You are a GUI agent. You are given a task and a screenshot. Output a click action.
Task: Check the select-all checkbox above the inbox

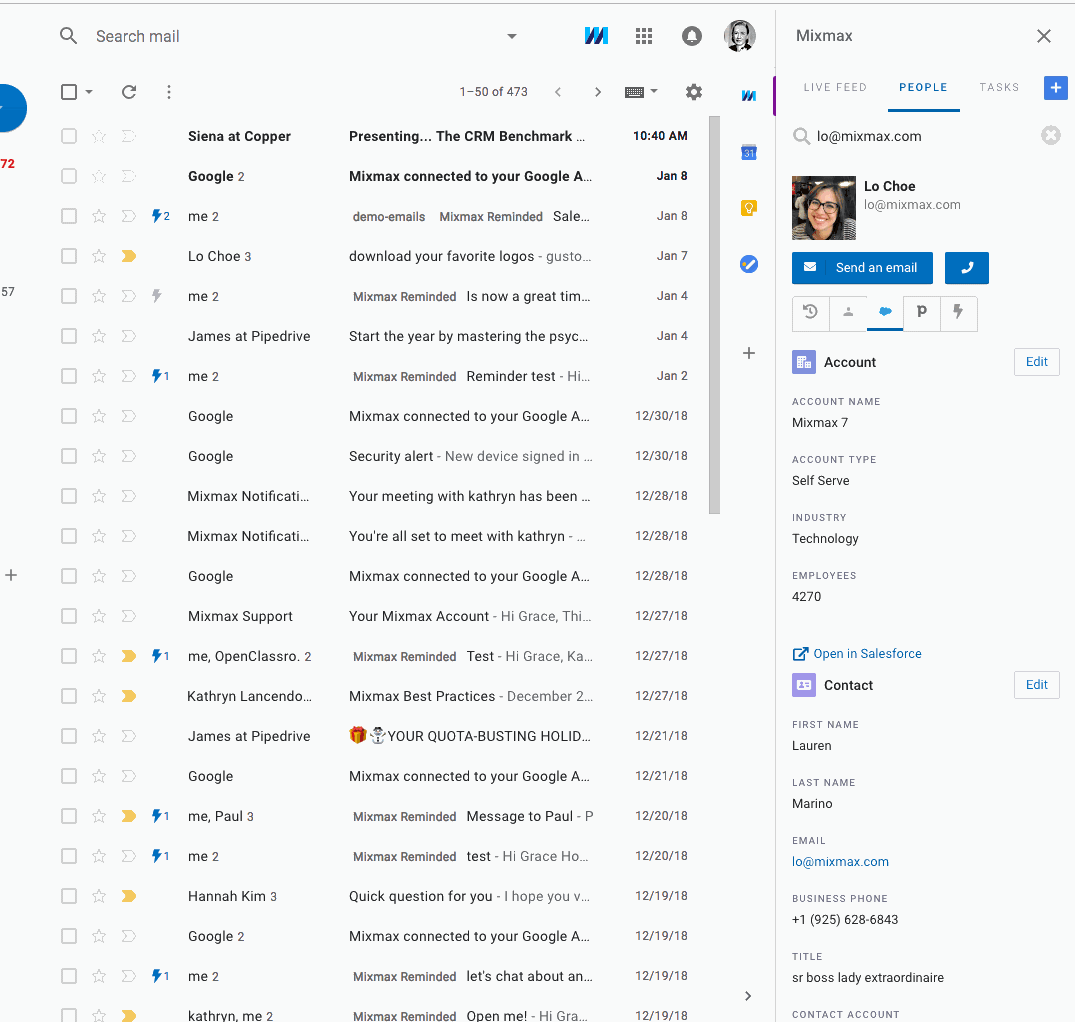tap(68, 91)
